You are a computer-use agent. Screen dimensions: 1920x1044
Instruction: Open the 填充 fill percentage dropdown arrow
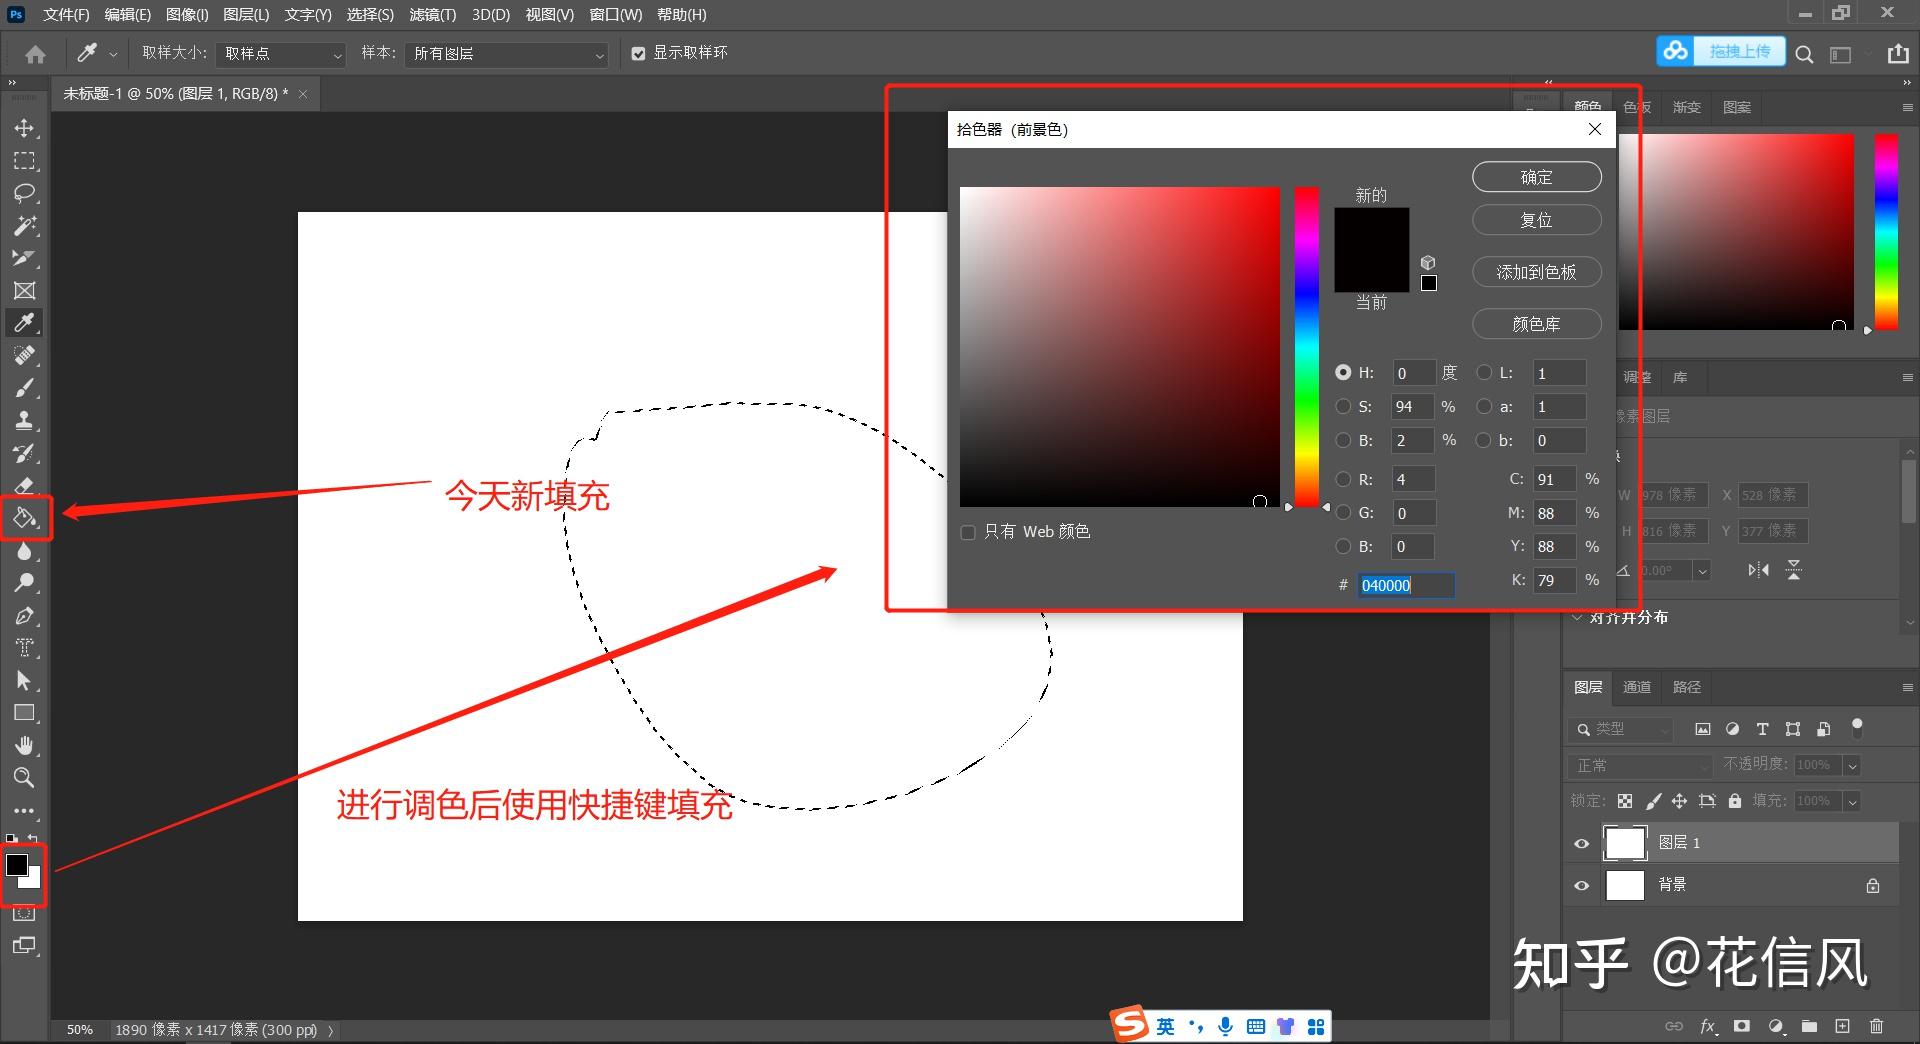(1852, 801)
